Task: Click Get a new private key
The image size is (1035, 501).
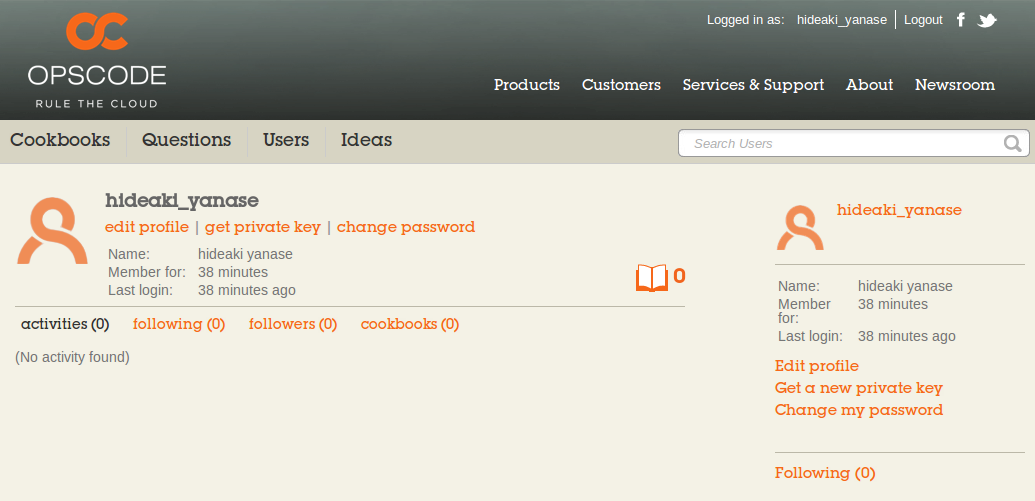Action: point(859,388)
